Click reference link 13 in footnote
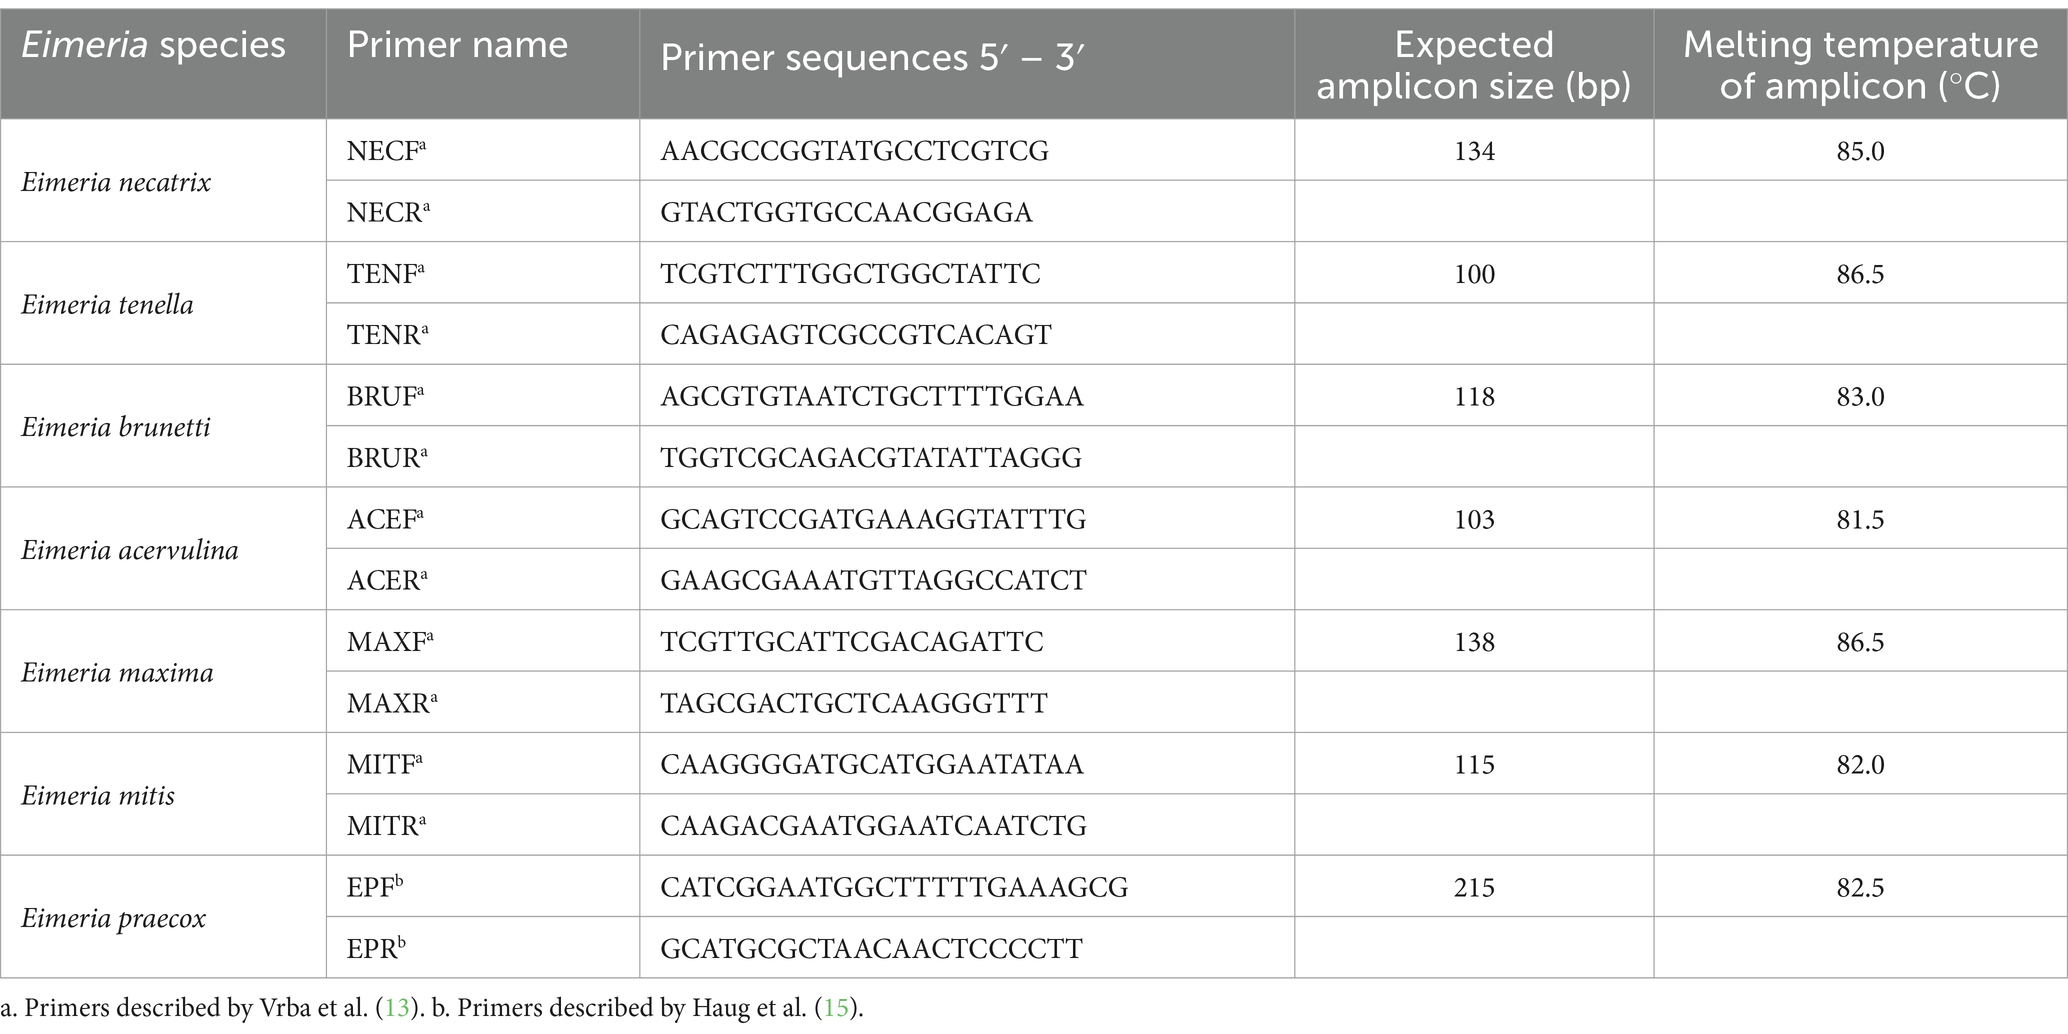 tap(397, 1008)
